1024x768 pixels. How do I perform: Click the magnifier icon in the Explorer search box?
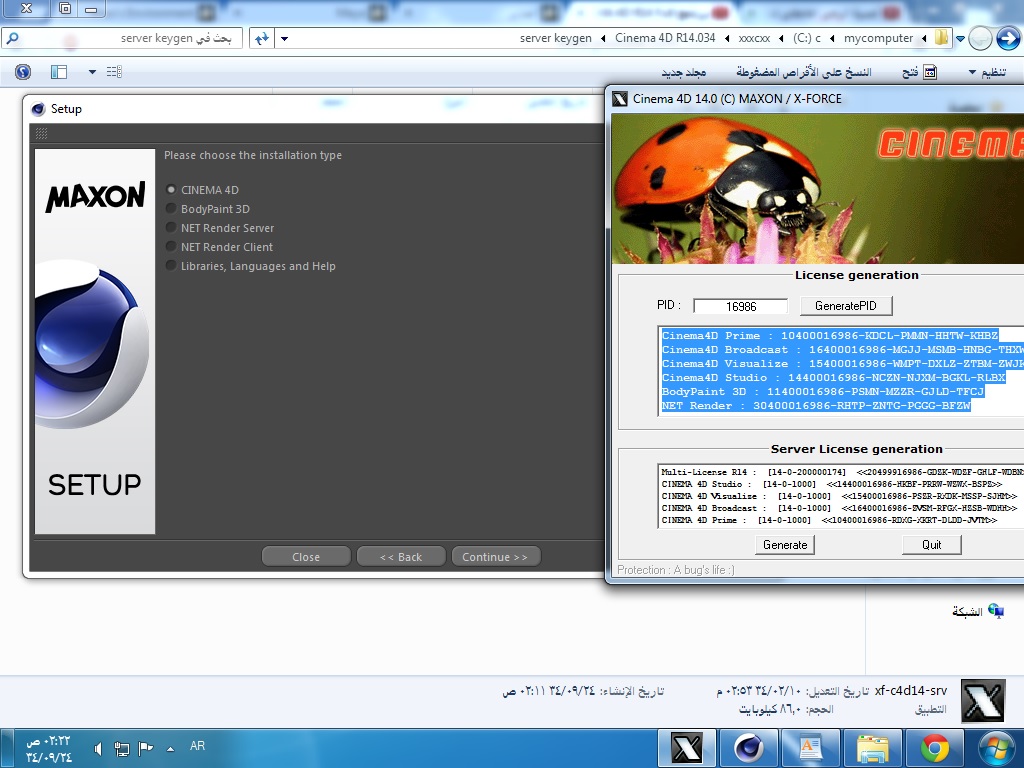12,39
